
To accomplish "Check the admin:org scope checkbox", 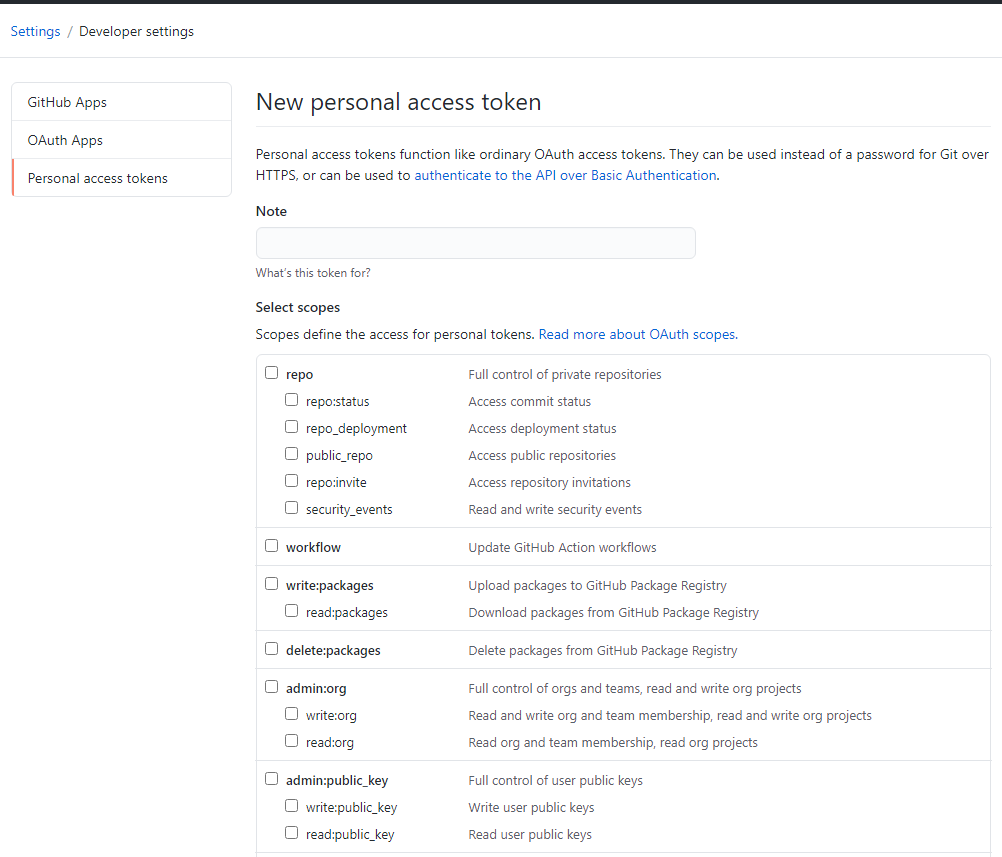I will point(271,686).
